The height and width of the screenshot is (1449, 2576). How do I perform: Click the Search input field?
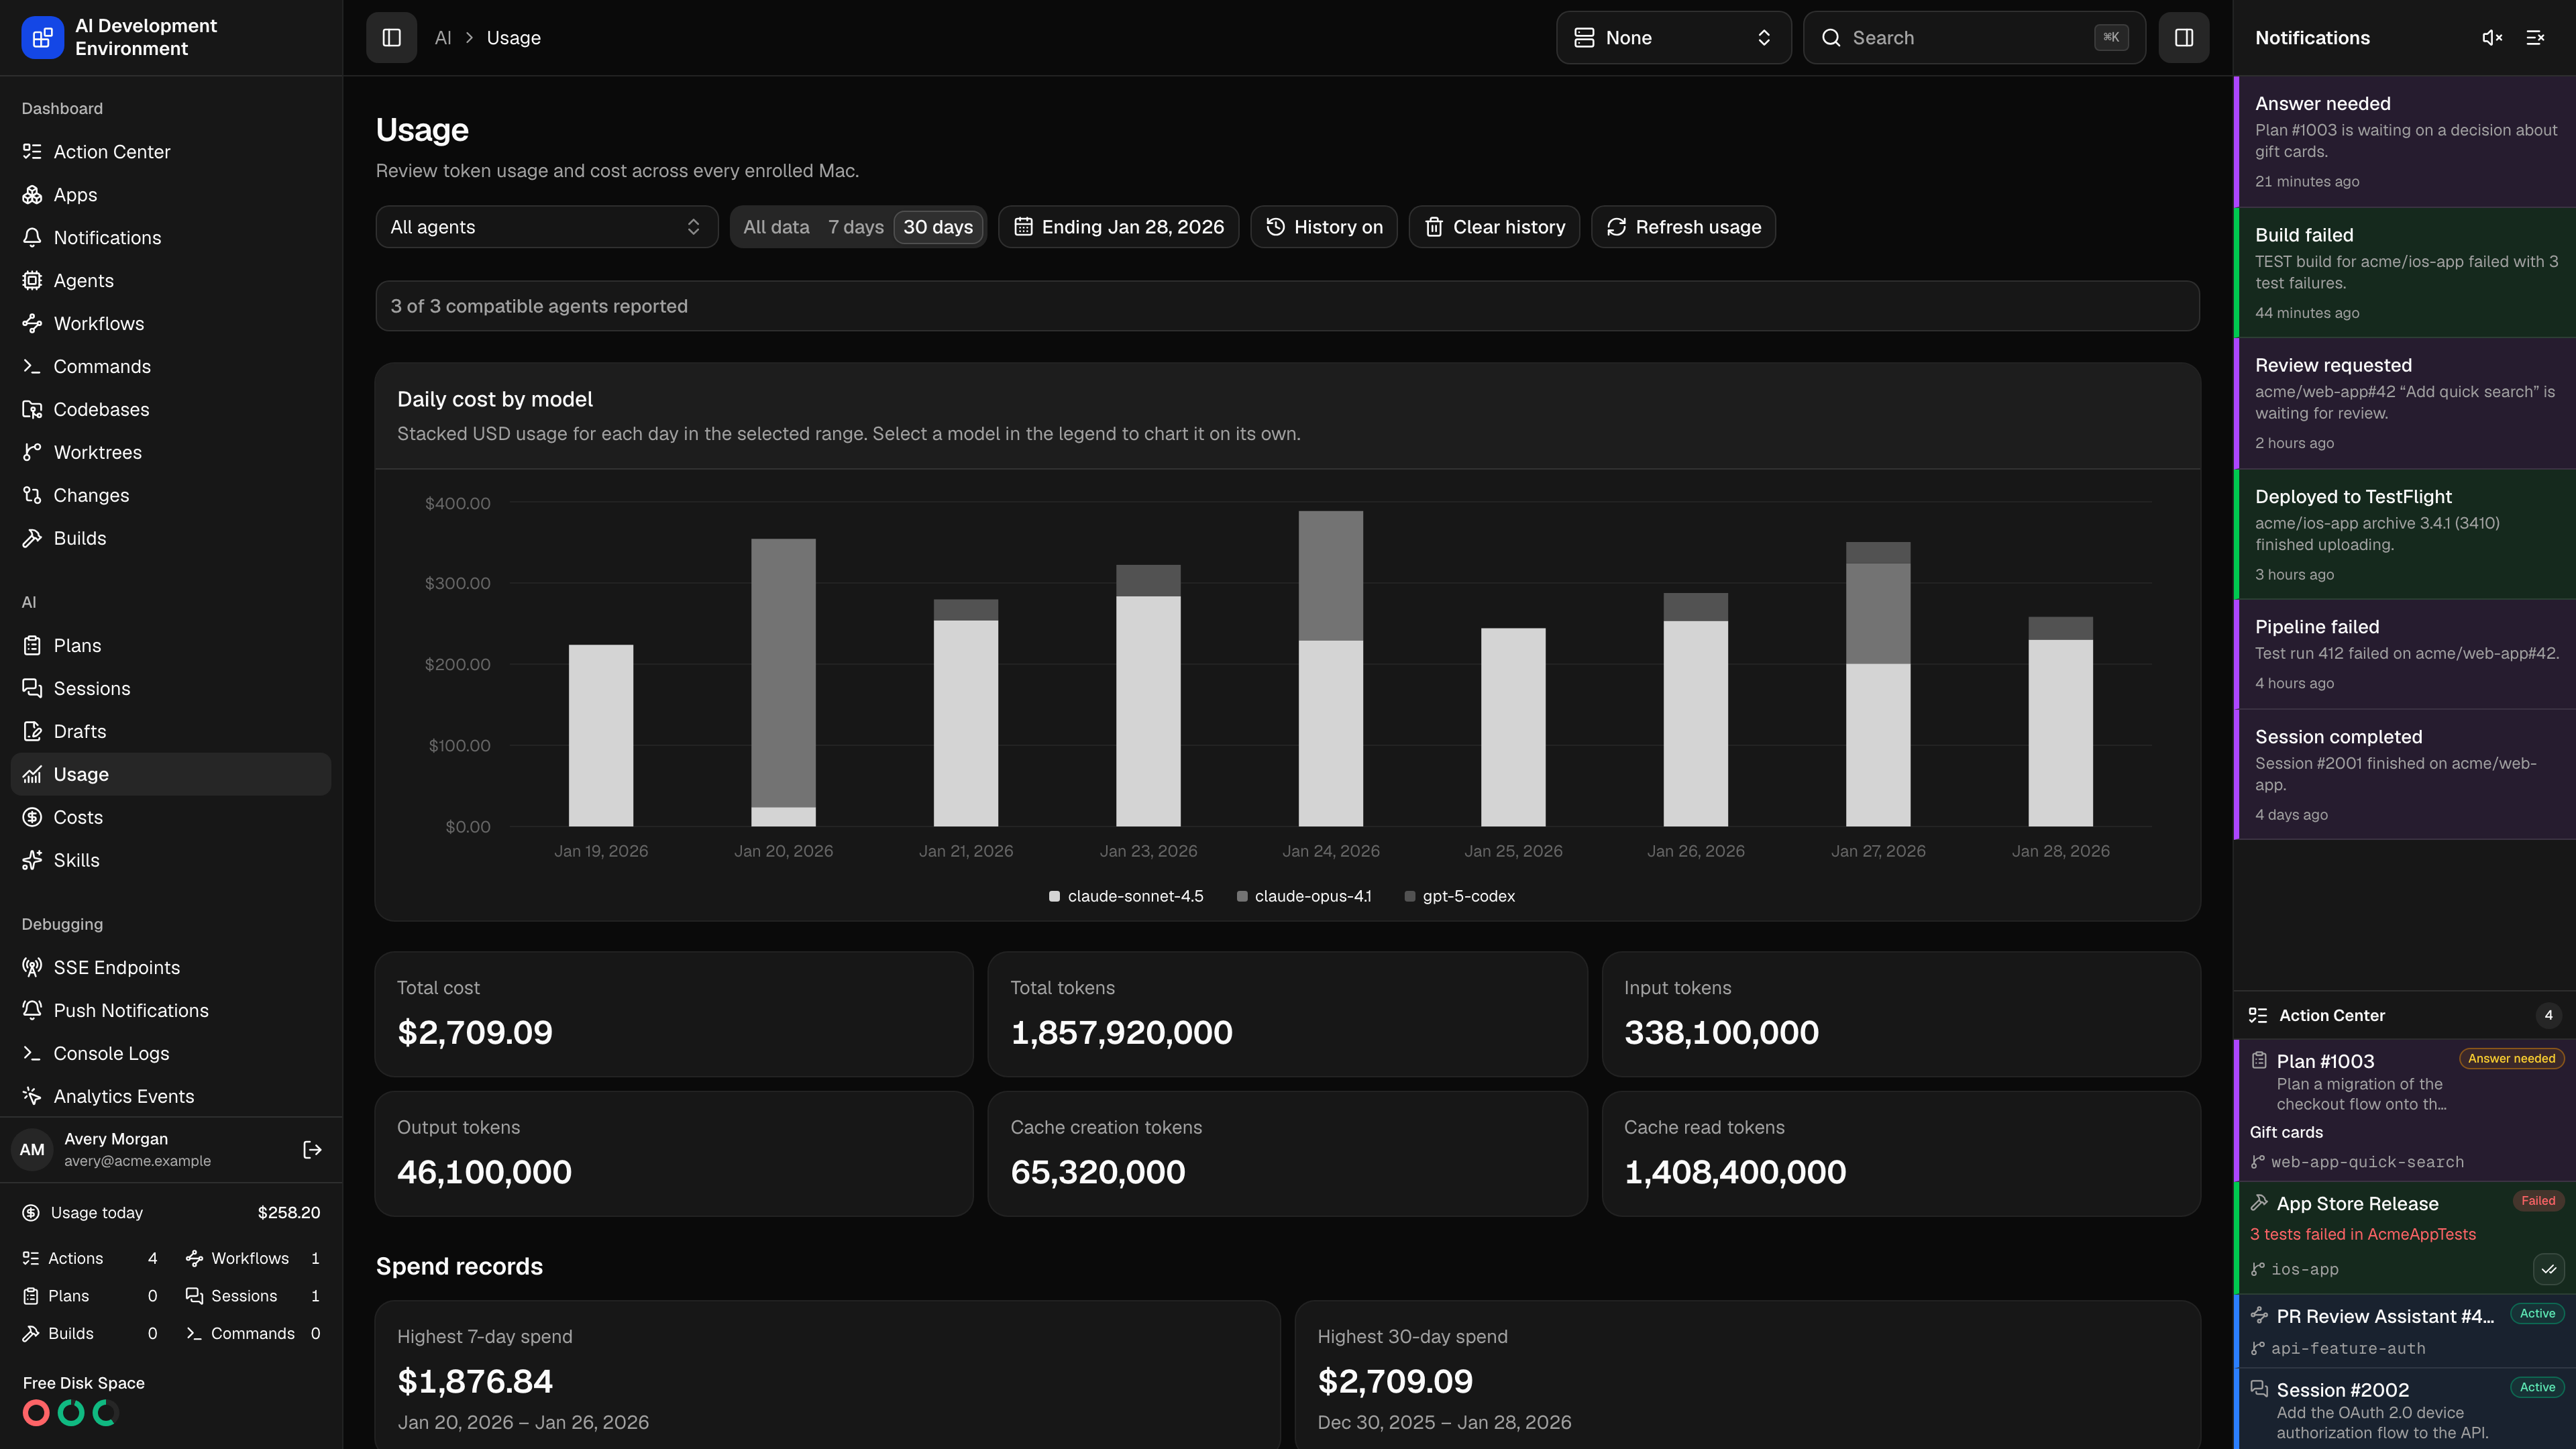point(1974,38)
